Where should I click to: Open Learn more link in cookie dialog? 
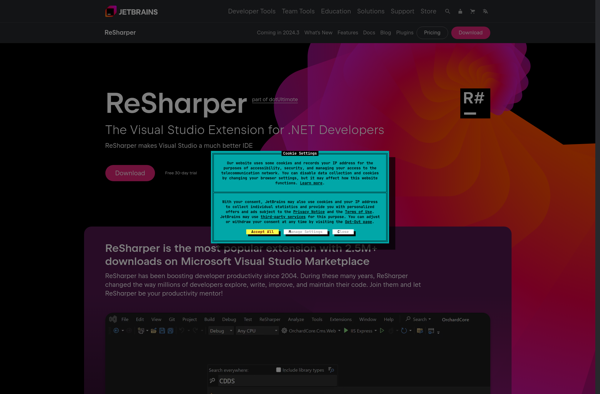coord(311,183)
